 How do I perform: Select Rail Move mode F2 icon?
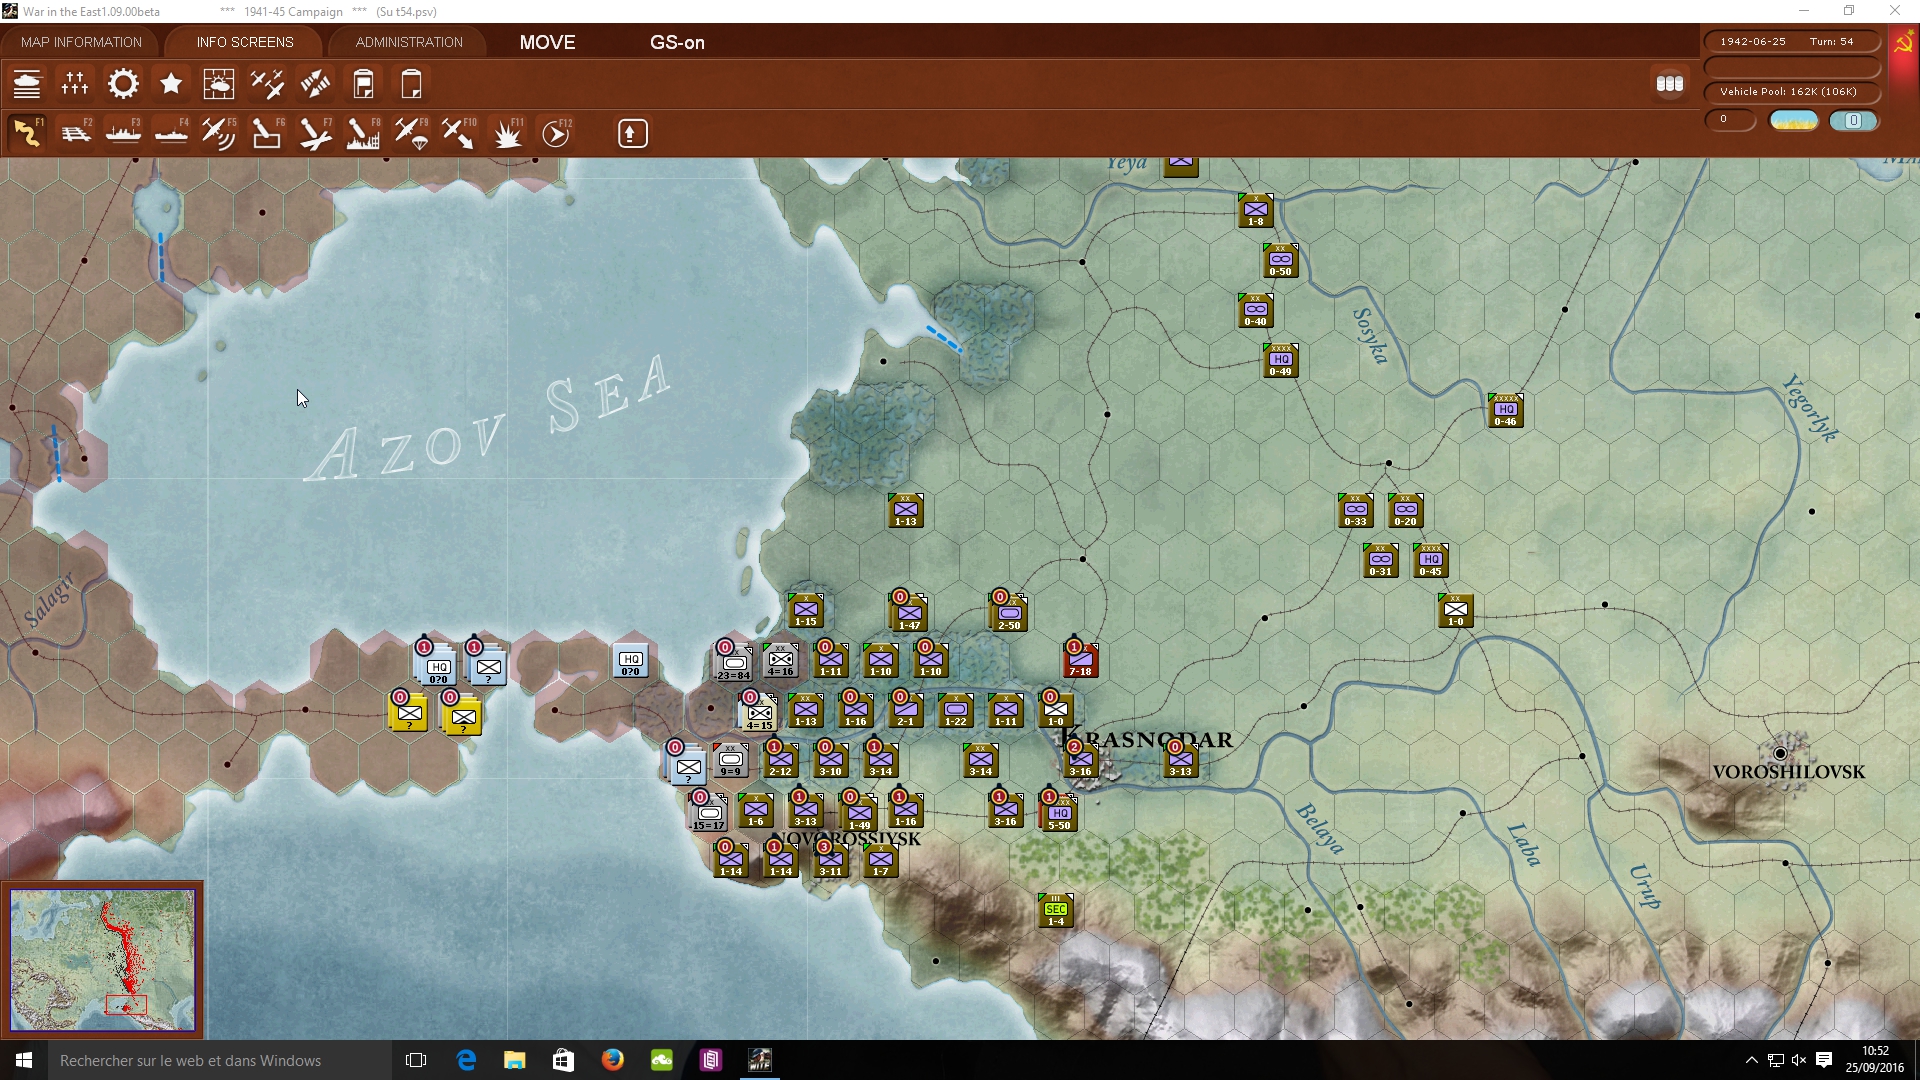[x=75, y=133]
